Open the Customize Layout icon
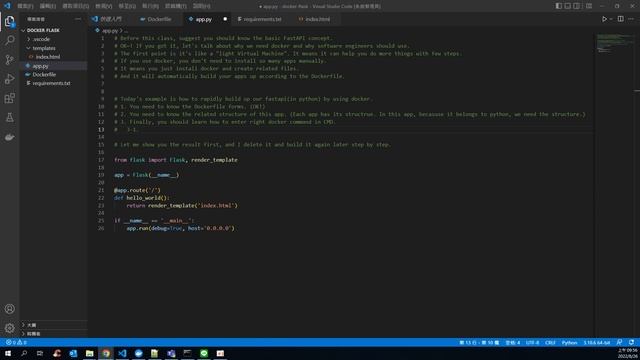Viewport: 640px width, 360px height. [589, 6]
